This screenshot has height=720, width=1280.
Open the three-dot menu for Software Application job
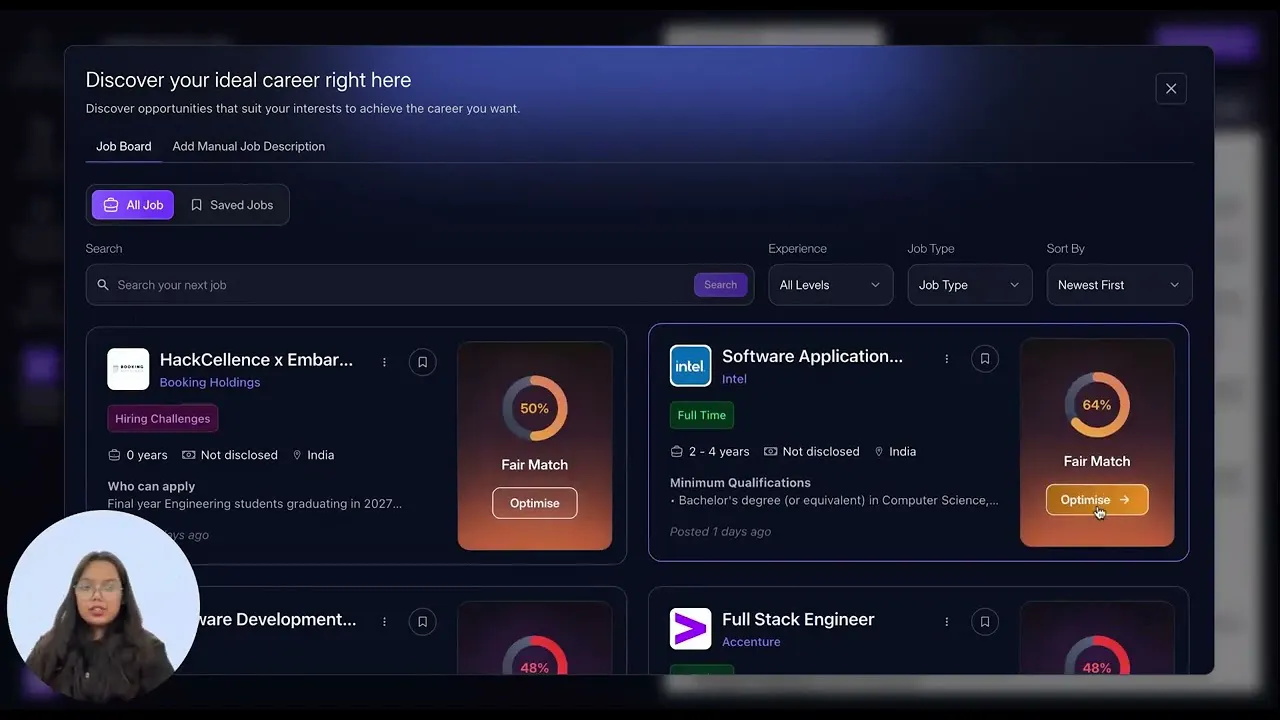pos(946,358)
